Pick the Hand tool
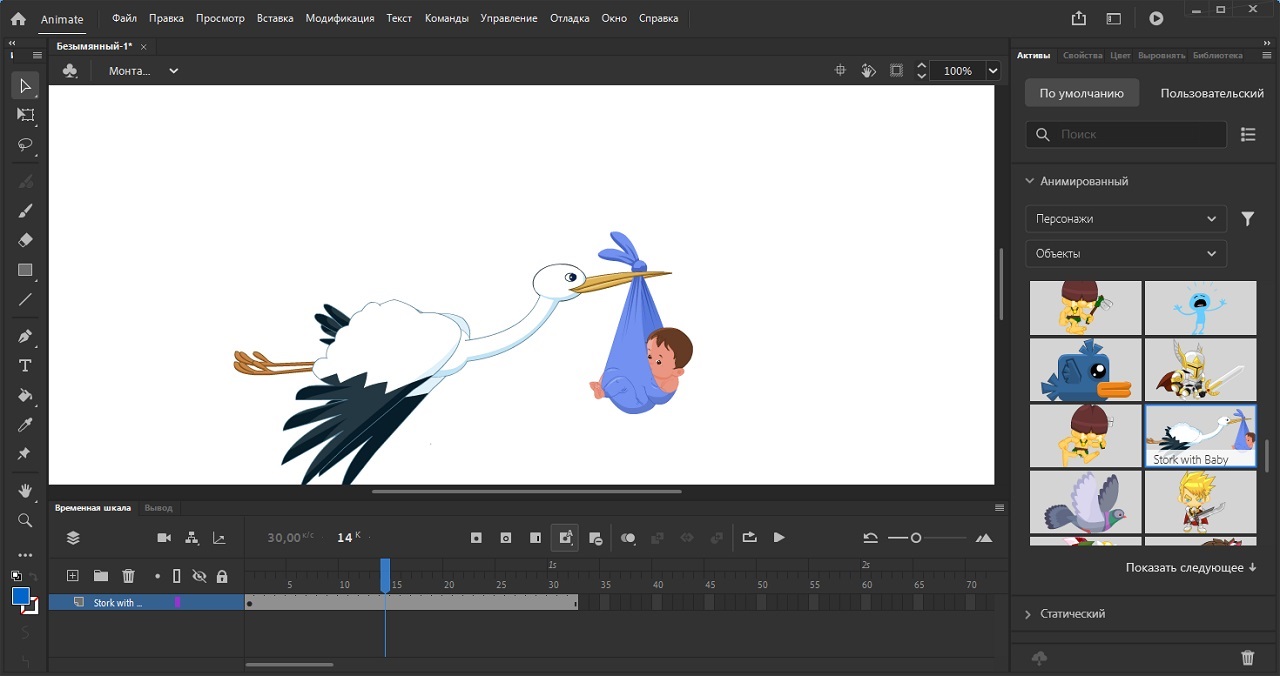Image resolution: width=1280 pixels, height=676 pixels. coord(25,490)
